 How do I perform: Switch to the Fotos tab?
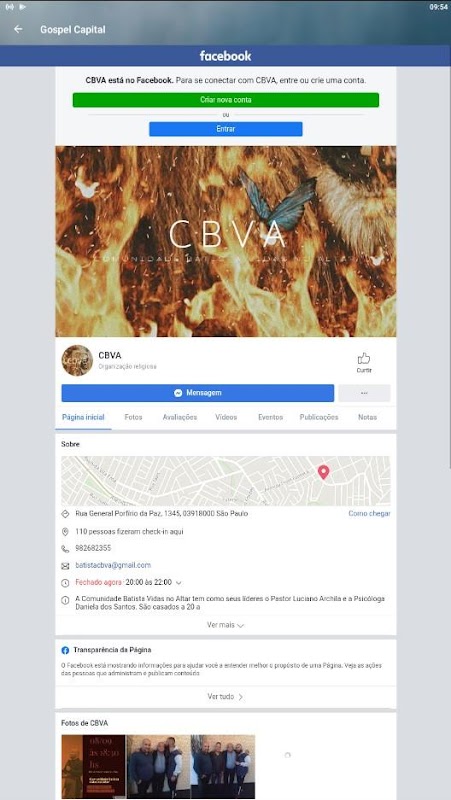133,417
